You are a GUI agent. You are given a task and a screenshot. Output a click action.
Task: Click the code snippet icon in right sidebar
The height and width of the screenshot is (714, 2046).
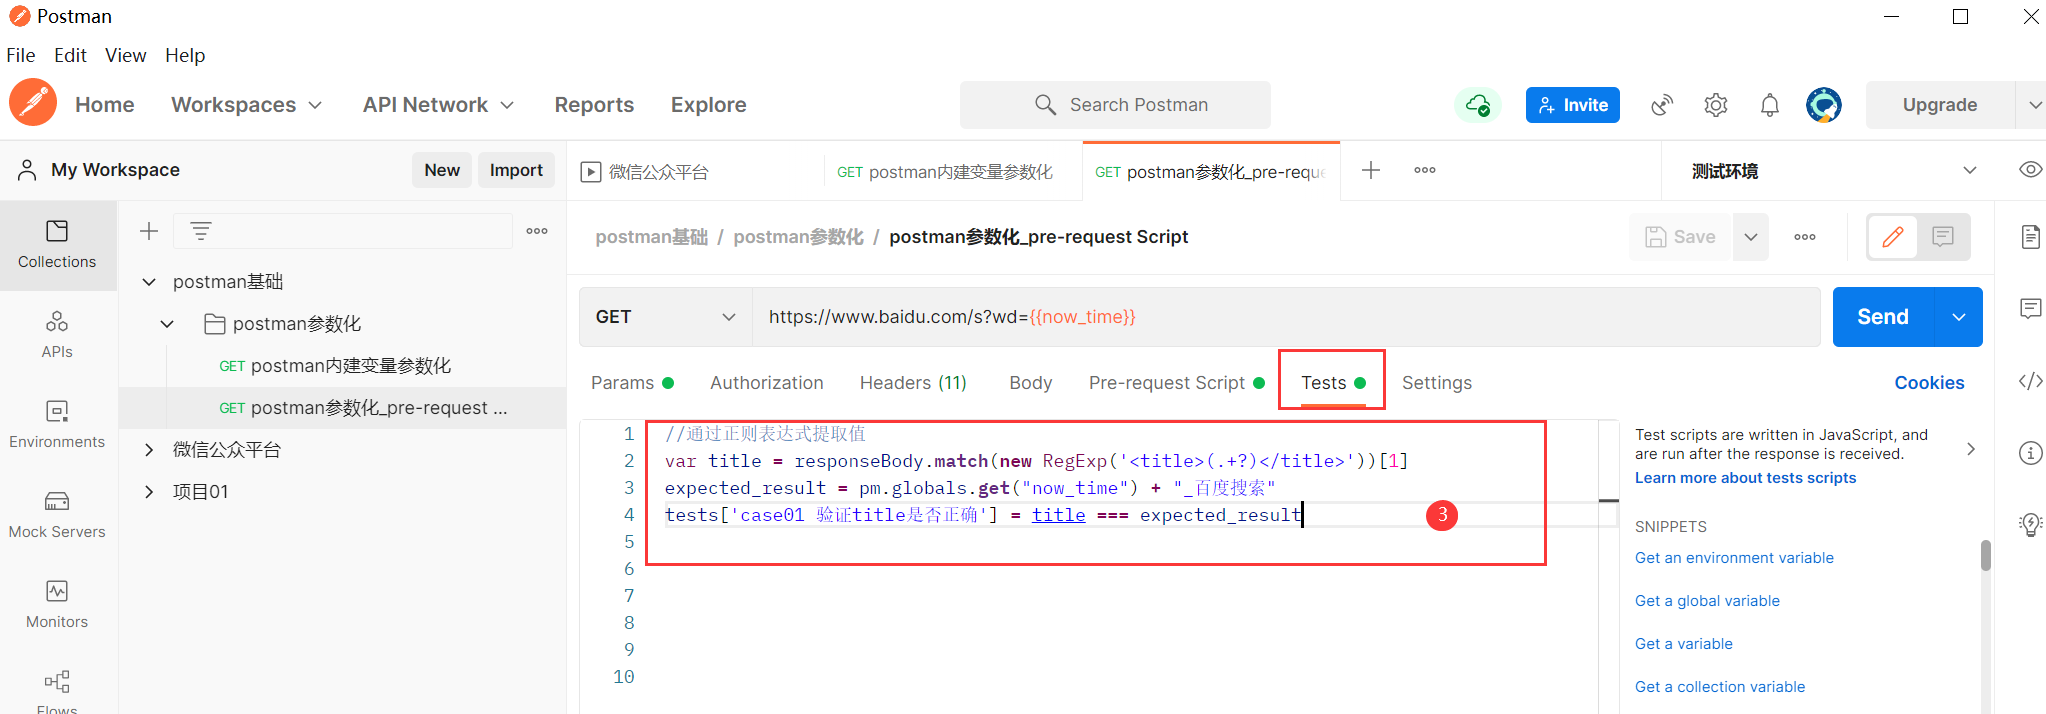(2030, 381)
